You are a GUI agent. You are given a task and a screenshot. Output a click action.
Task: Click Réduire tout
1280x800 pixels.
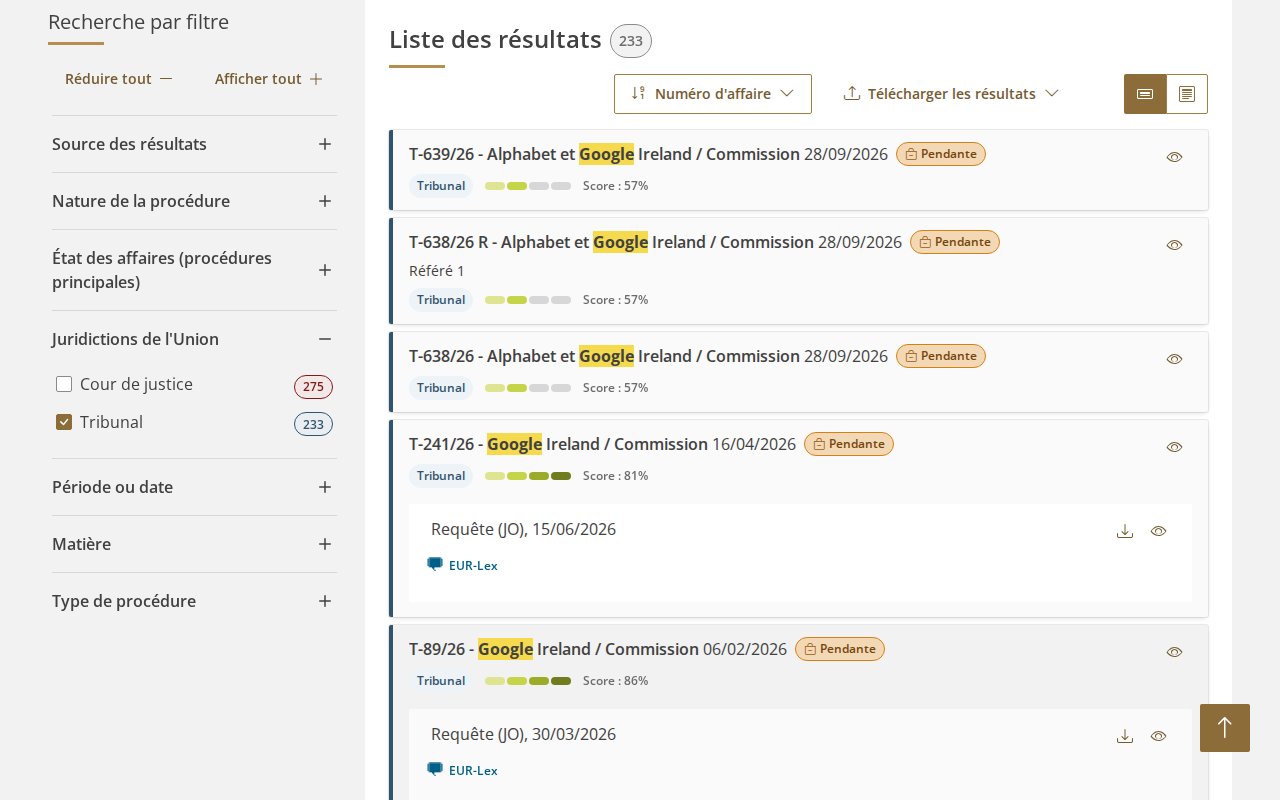click(x=119, y=79)
